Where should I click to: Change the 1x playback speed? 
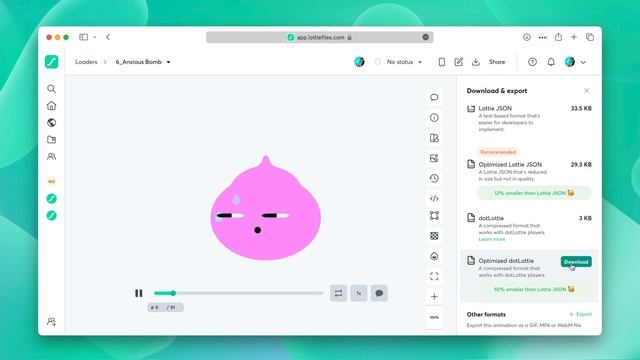359,293
